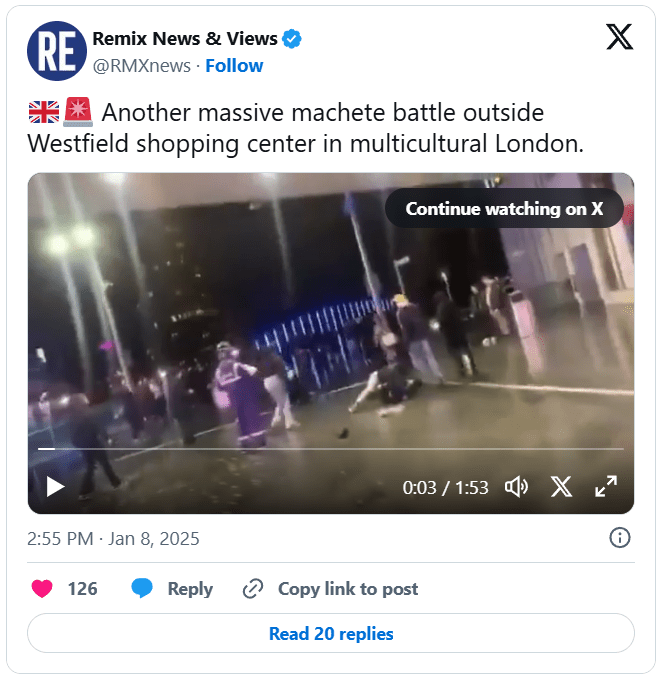Click the blue verified badge

coord(292,39)
